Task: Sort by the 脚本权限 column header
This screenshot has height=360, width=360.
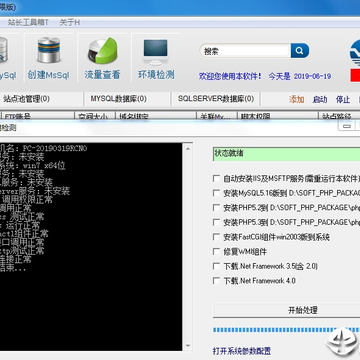Action: click(x=278, y=116)
